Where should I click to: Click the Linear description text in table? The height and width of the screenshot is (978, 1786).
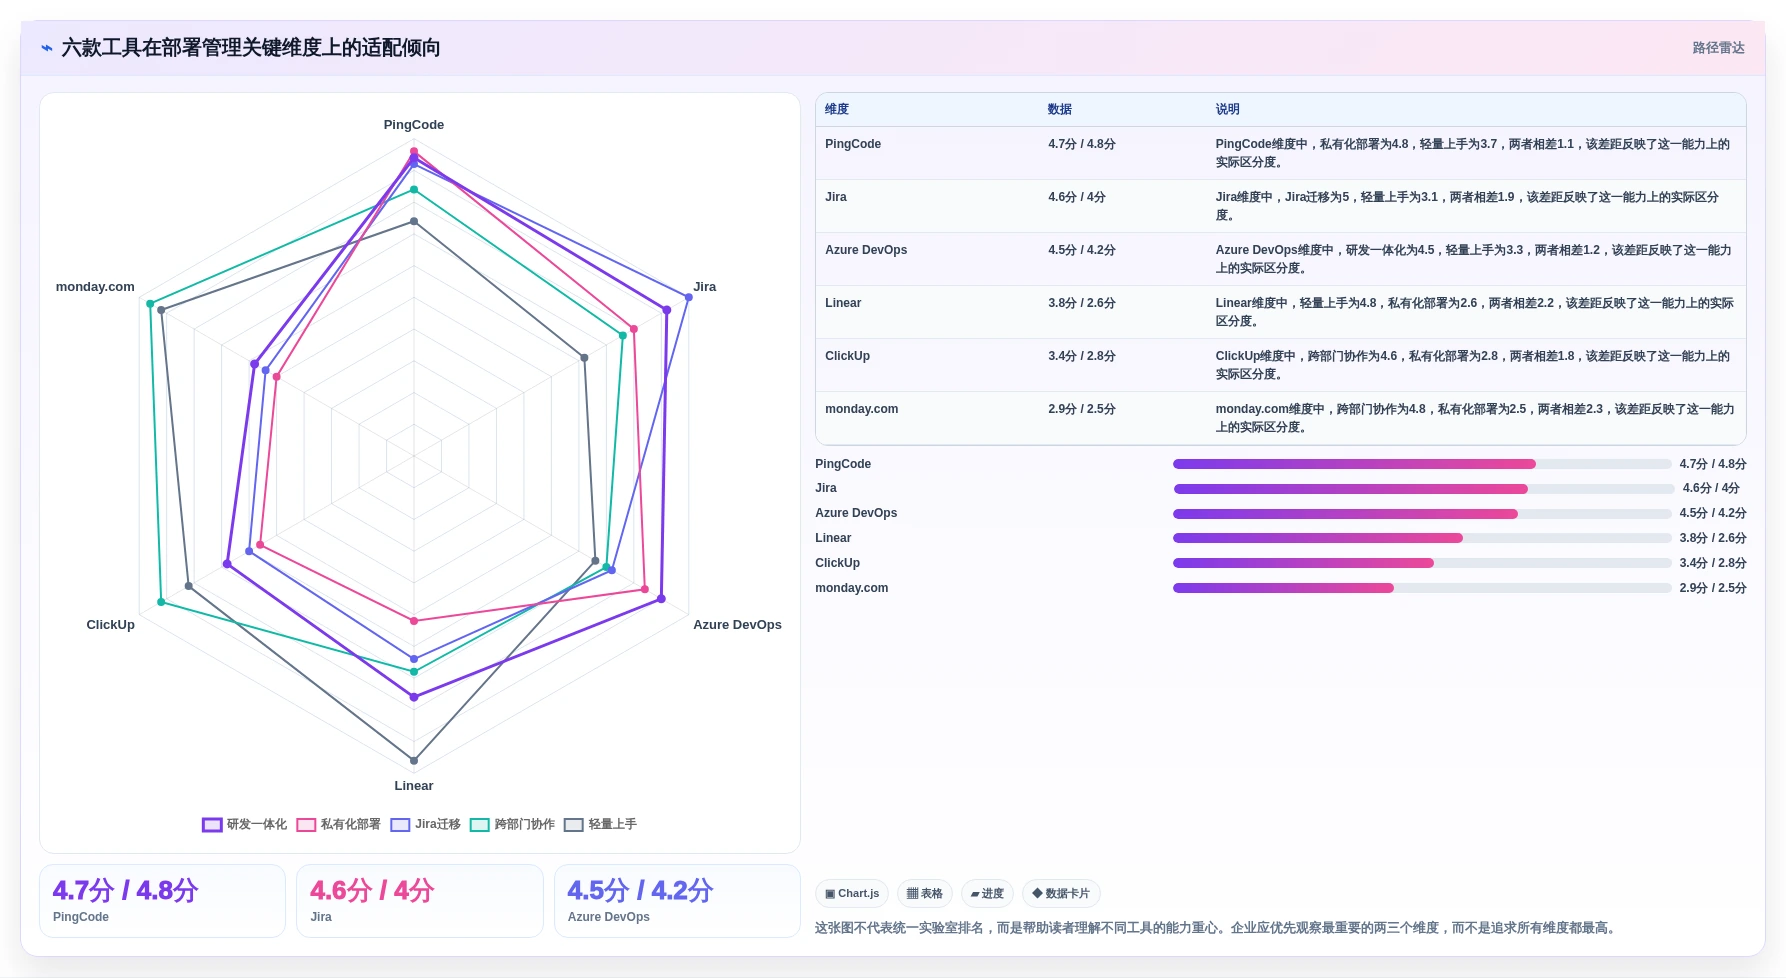point(1474,312)
